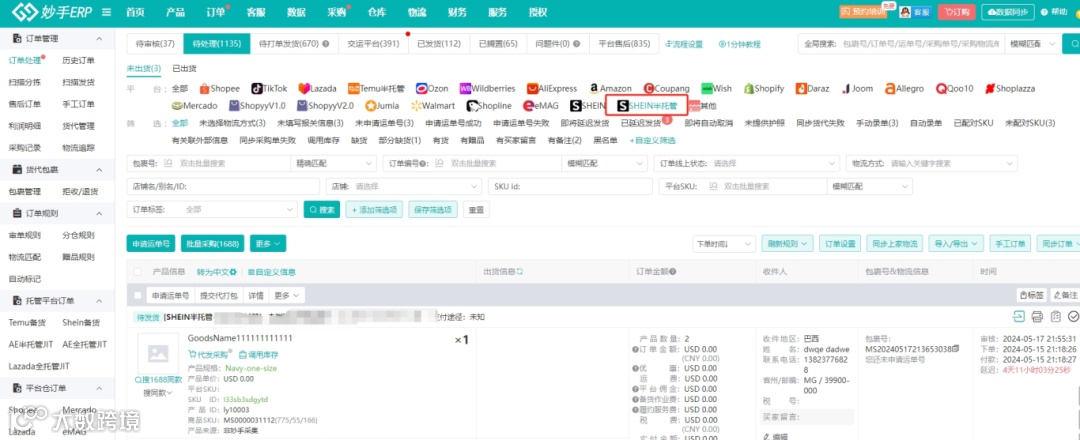Open the 刷新规则 dropdown
Screen dimensions: 1080x440
[787, 243]
